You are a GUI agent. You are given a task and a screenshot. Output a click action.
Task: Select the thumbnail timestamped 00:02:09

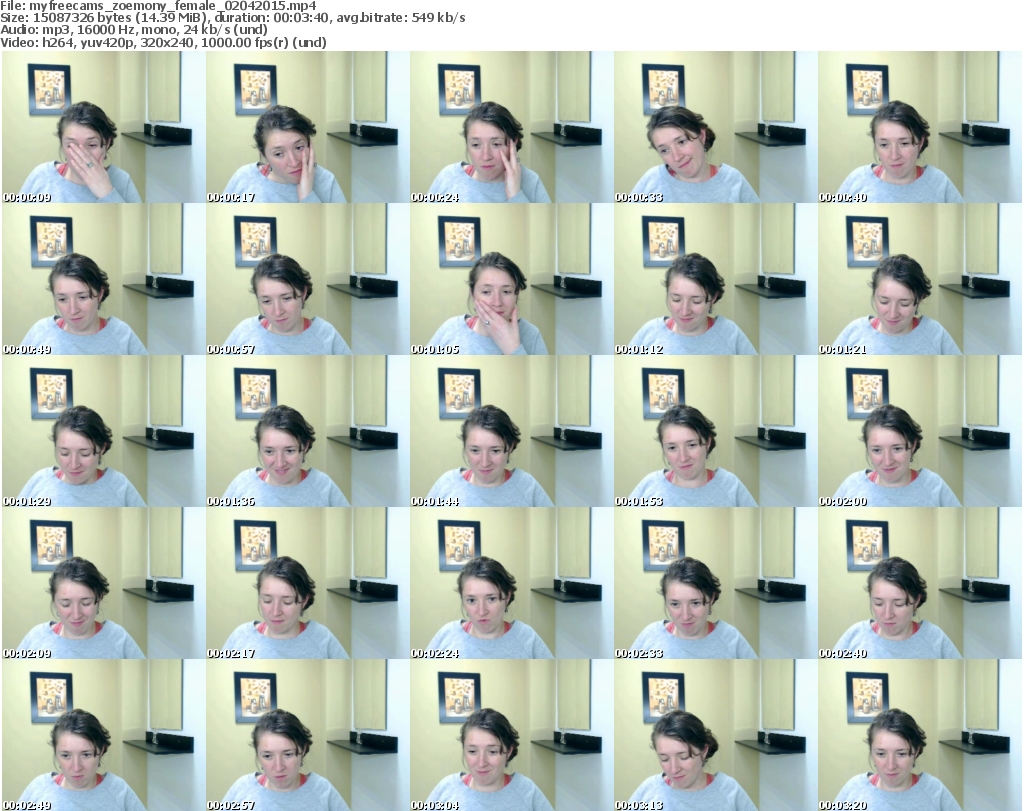103,583
